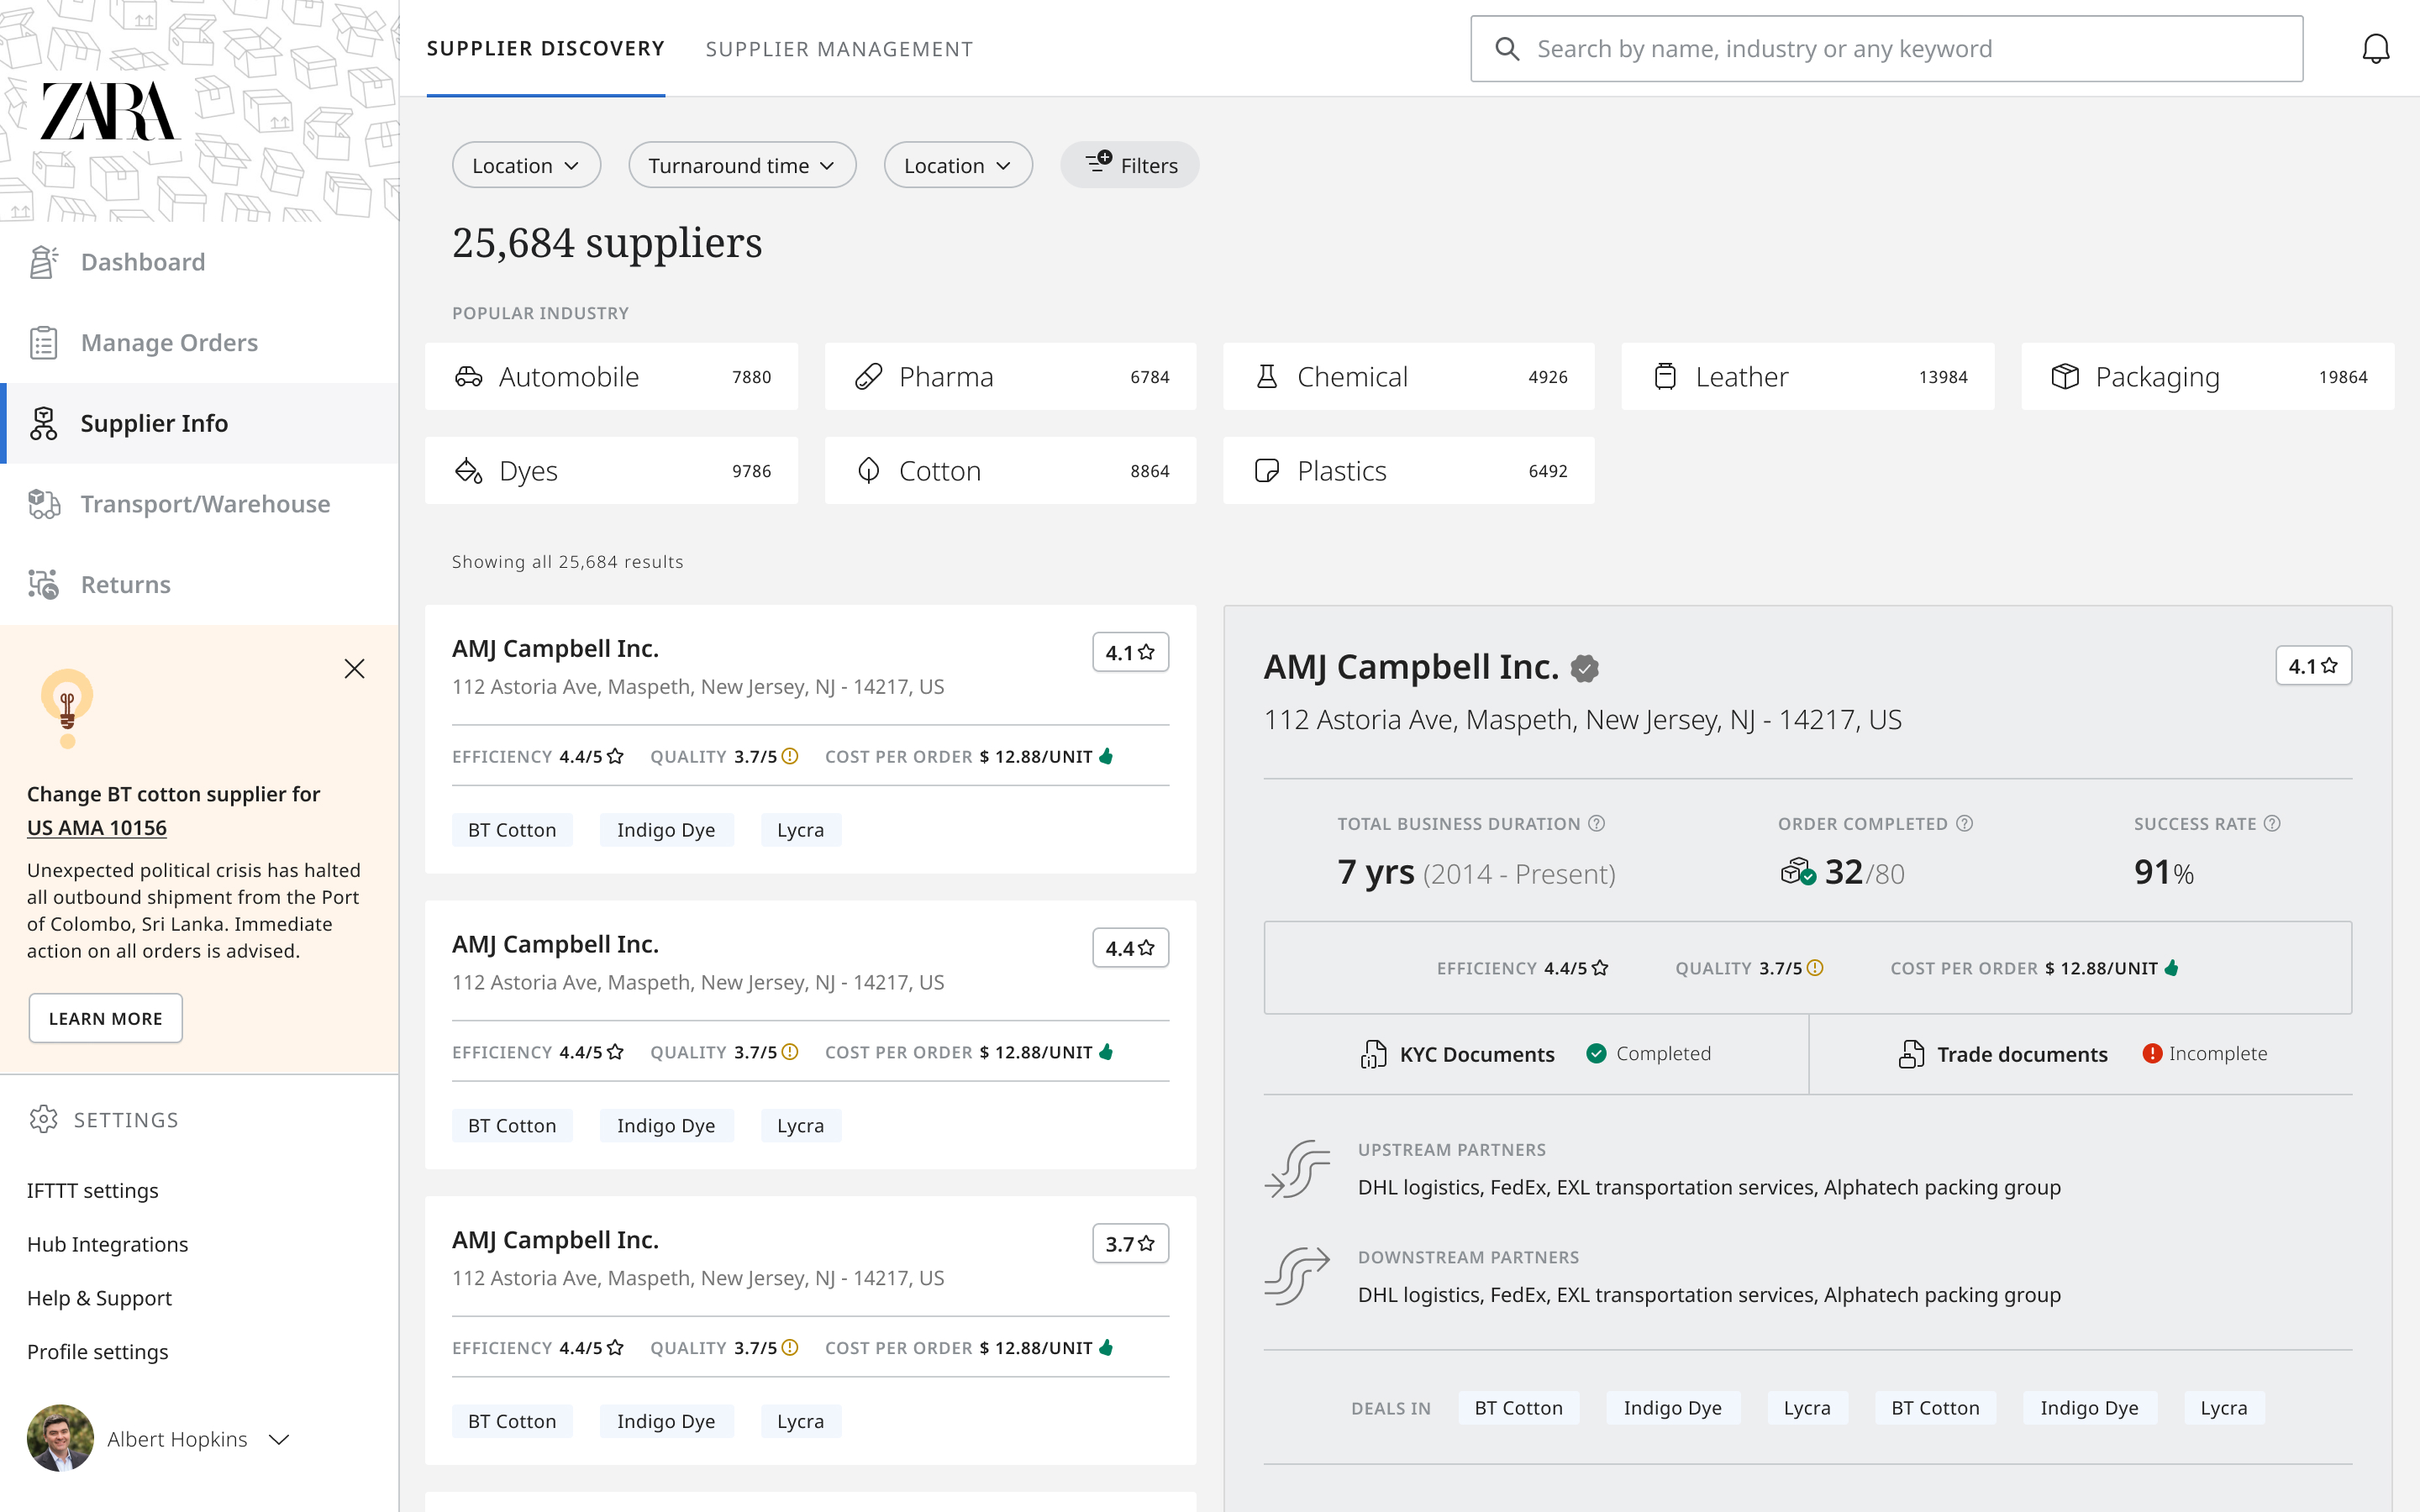Select the Packaging 19864 industry tile

click(2207, 377)
